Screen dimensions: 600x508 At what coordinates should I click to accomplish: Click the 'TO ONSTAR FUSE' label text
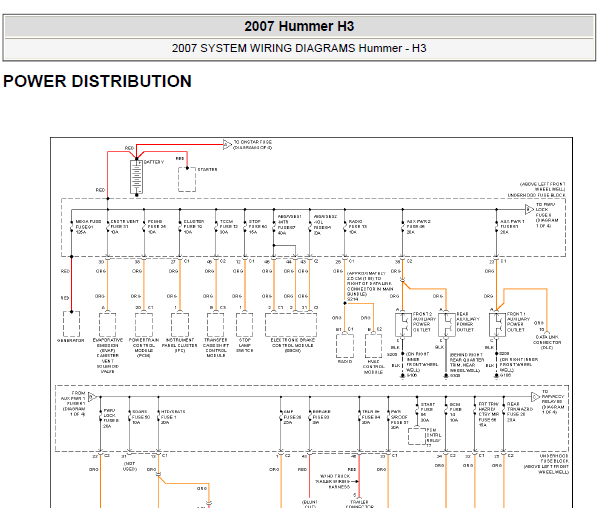pos(253,145)
